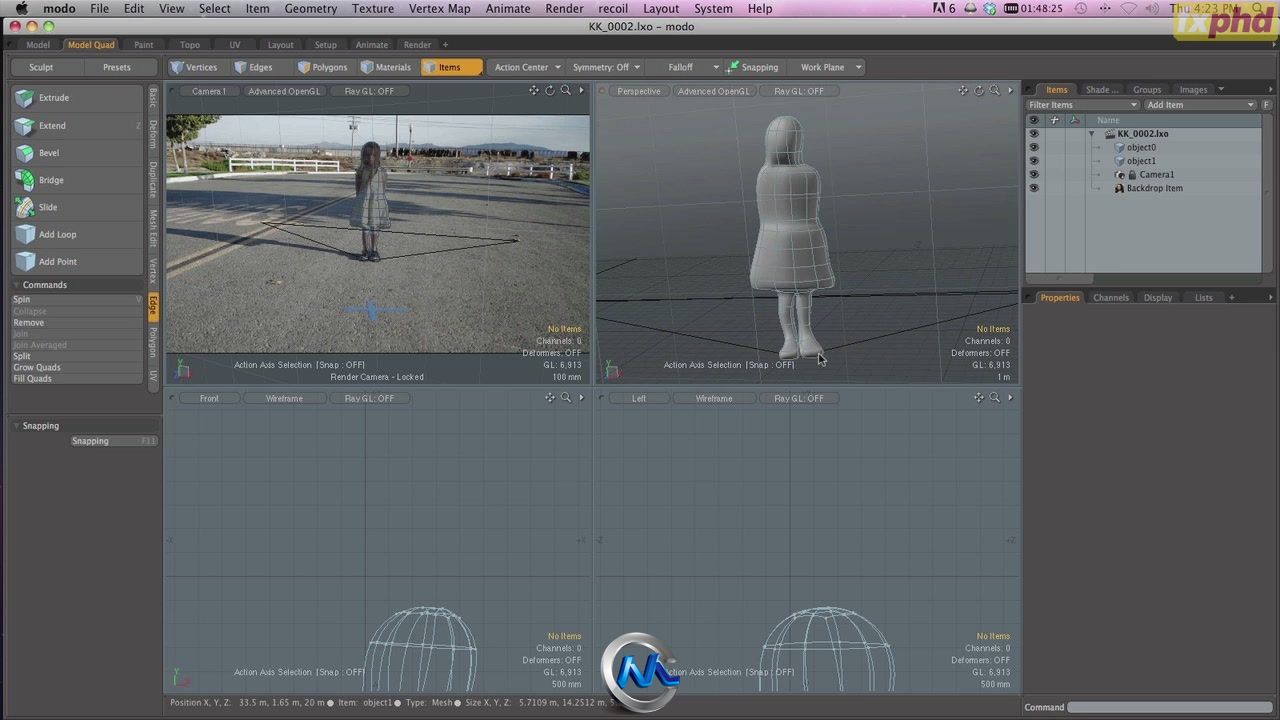This screenshot has width=1280, height=720.
Task: Click the move-view icon in Perspective viewport
Action: tap(963, 91)
